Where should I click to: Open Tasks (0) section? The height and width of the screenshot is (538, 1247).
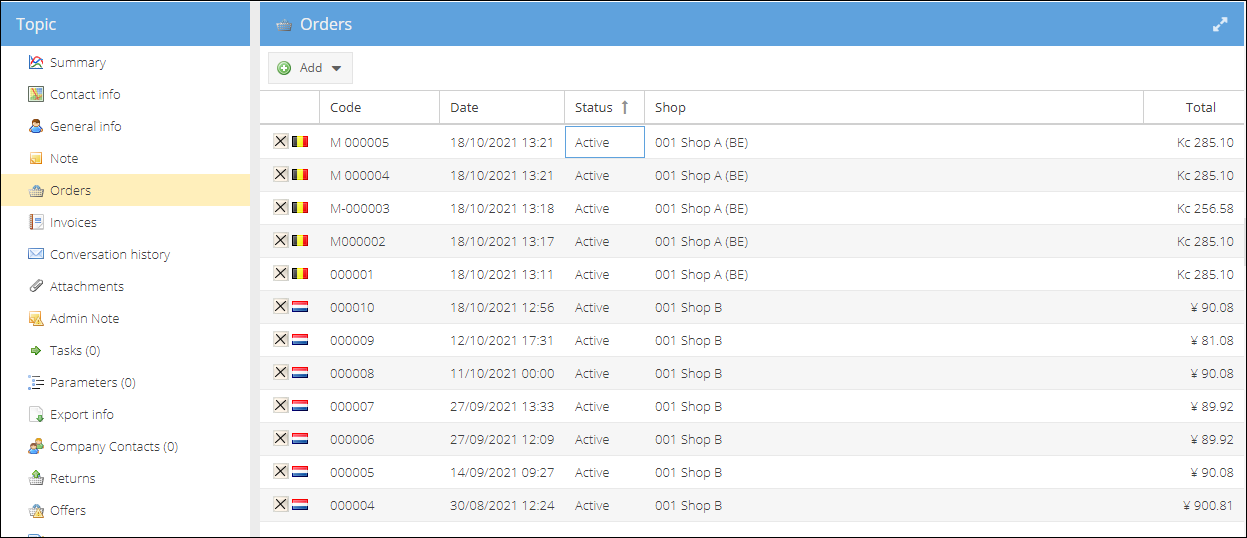click(x=75, y=350)
